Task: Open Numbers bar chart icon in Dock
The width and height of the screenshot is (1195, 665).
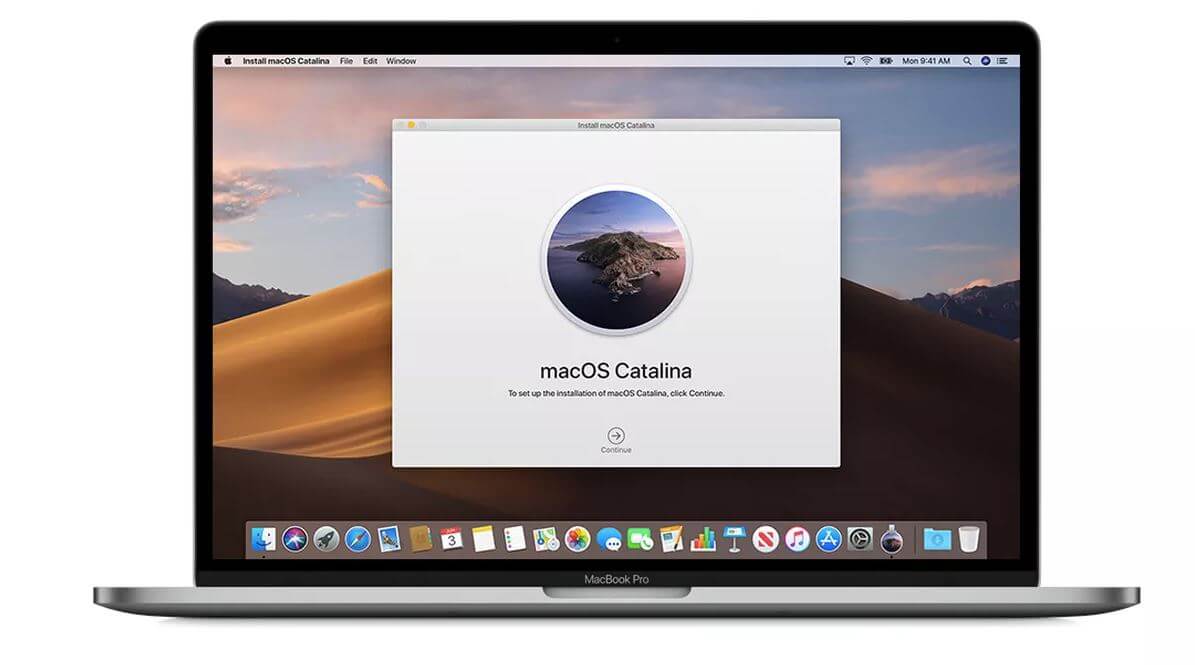Action: tap(703, 539)
